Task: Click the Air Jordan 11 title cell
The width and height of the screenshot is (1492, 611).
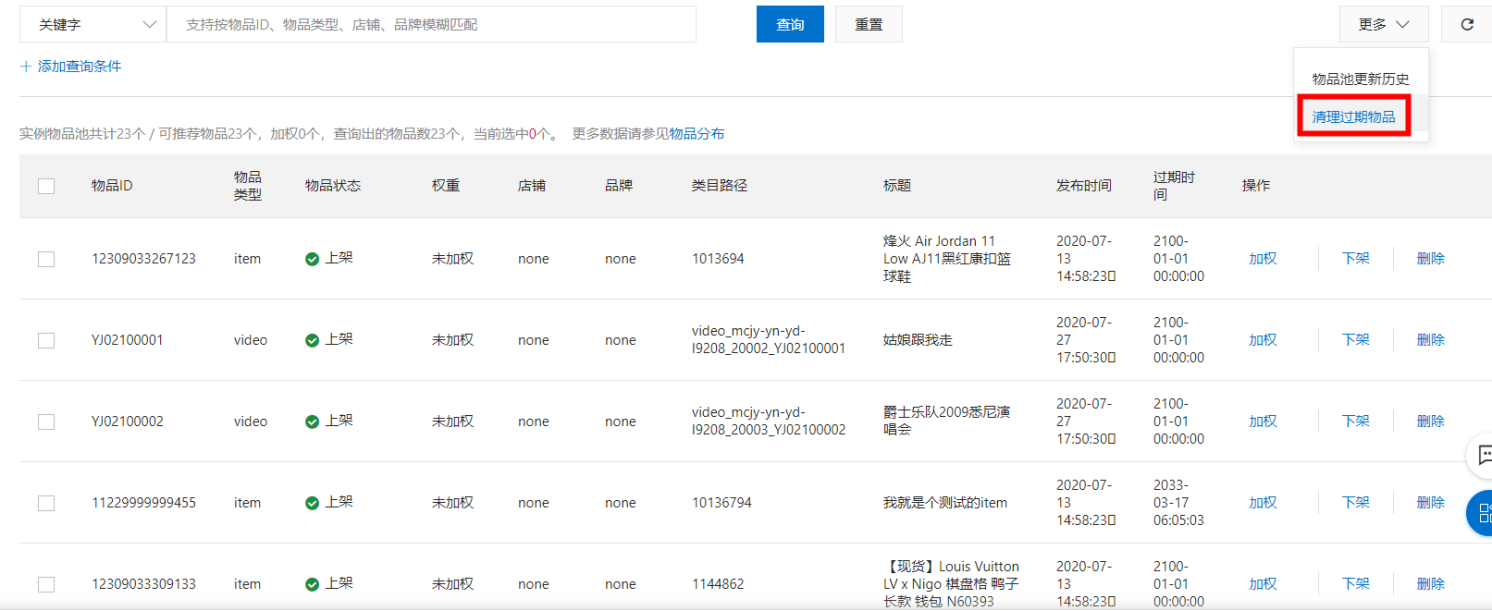Action: click(x=947, y=259)
